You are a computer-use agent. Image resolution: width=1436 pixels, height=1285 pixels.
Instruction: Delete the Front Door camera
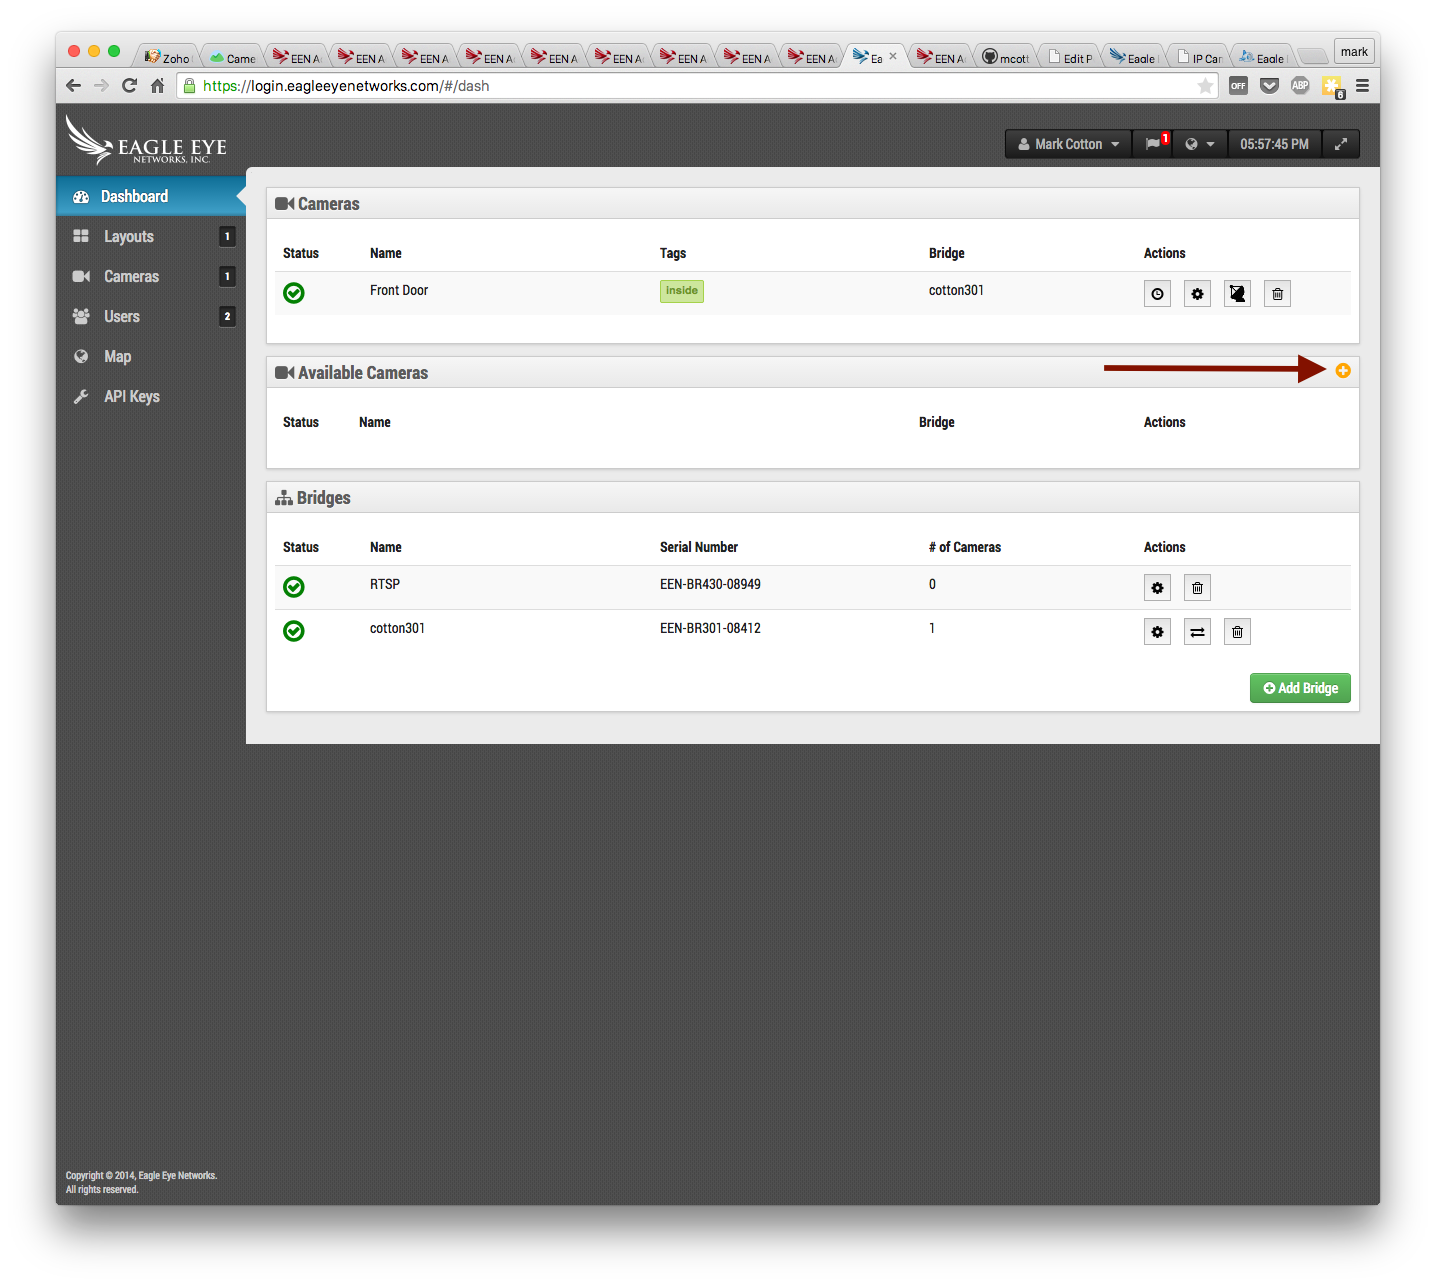(x=1277, y=294)
